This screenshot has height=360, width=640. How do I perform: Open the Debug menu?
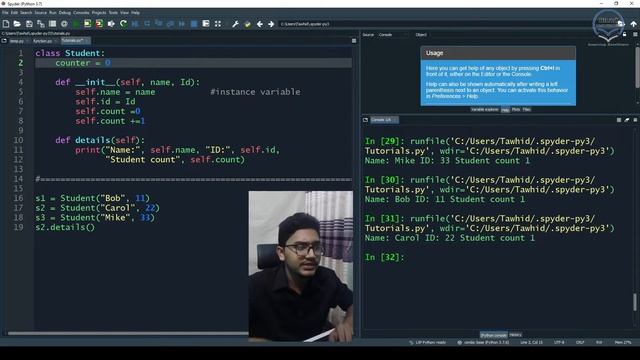64,13
